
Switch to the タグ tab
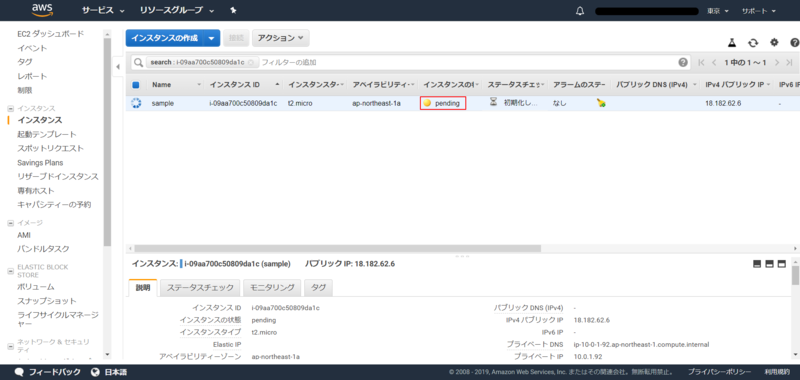pos(318,288)
